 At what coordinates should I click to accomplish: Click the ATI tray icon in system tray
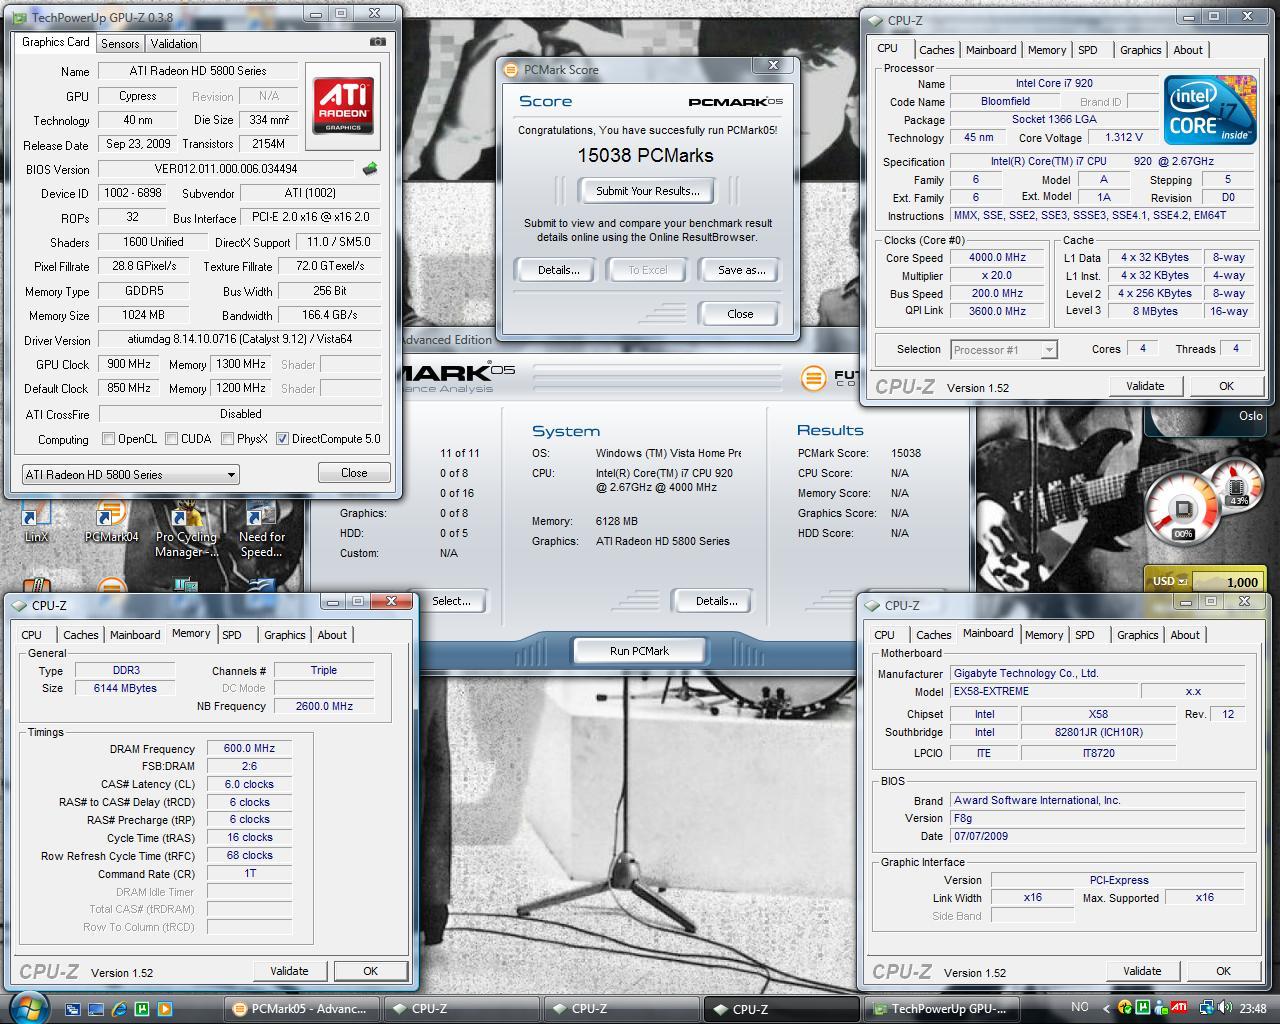[1180, 1008]
